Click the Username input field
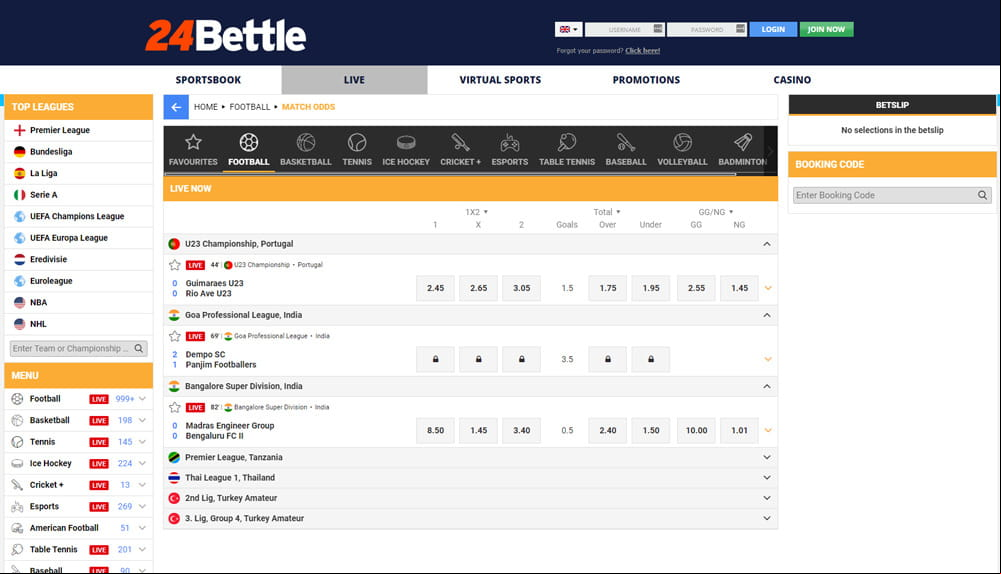The image size is (1001, 574). tap(624, 29)
